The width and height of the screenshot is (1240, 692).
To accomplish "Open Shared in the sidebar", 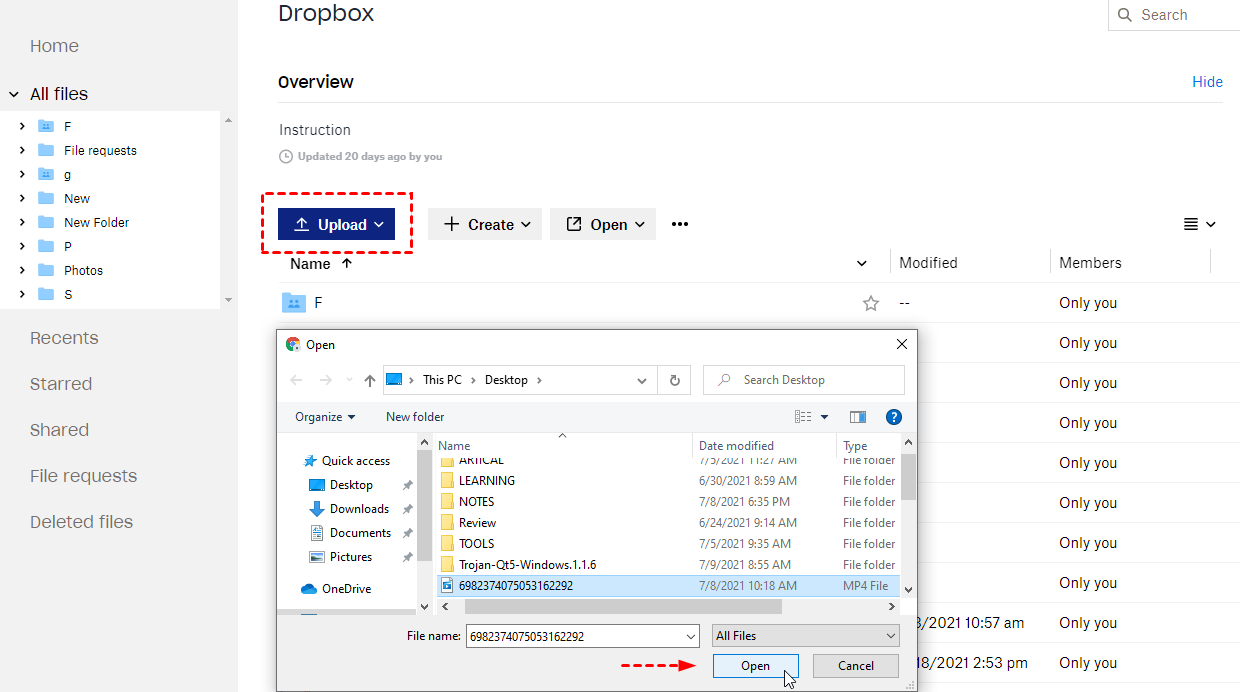I will click(59, 430).
